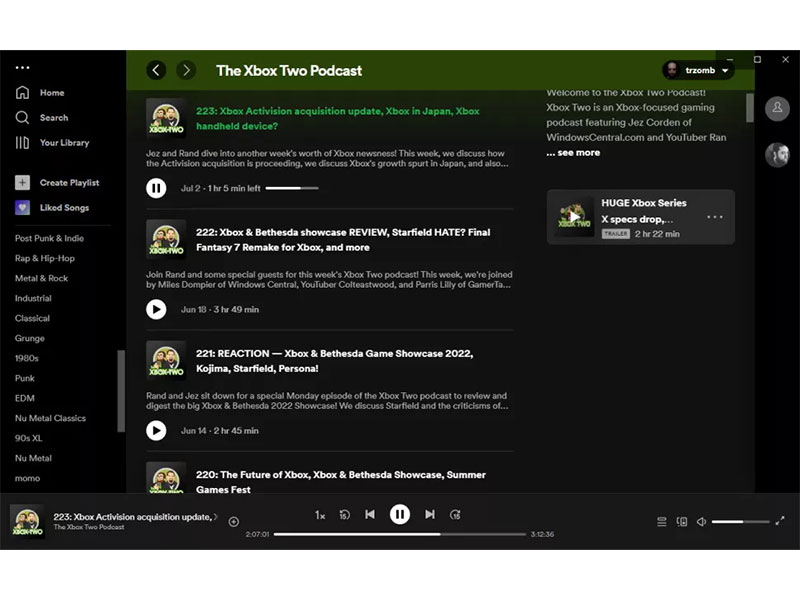
Task: Open momo playlist
Action: coord(27,478)
